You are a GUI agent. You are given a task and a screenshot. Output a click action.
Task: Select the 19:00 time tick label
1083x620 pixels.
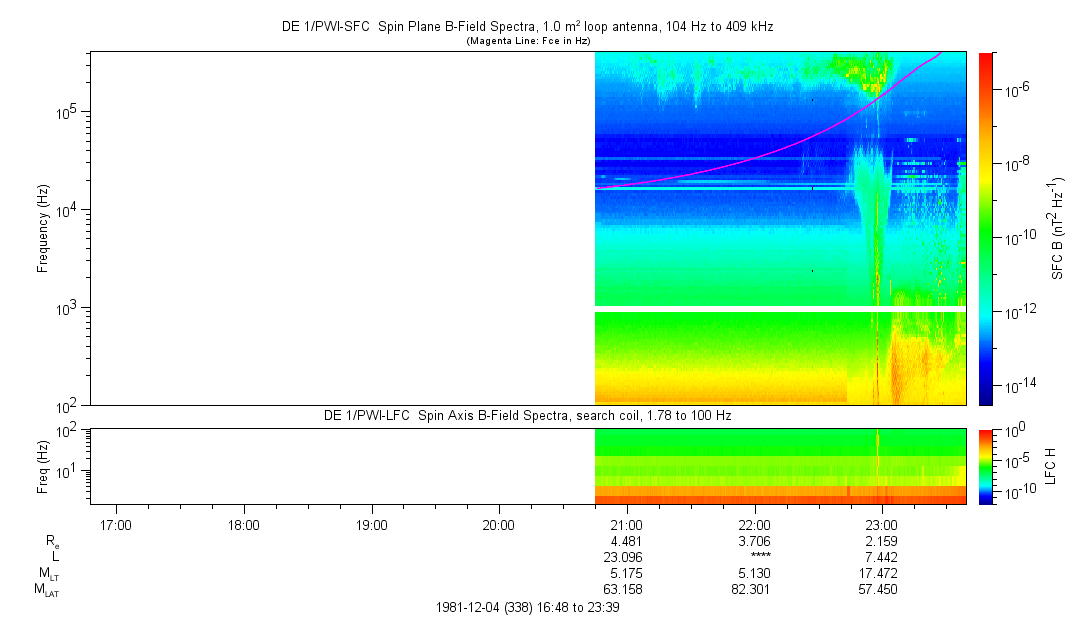click(372, 525)
